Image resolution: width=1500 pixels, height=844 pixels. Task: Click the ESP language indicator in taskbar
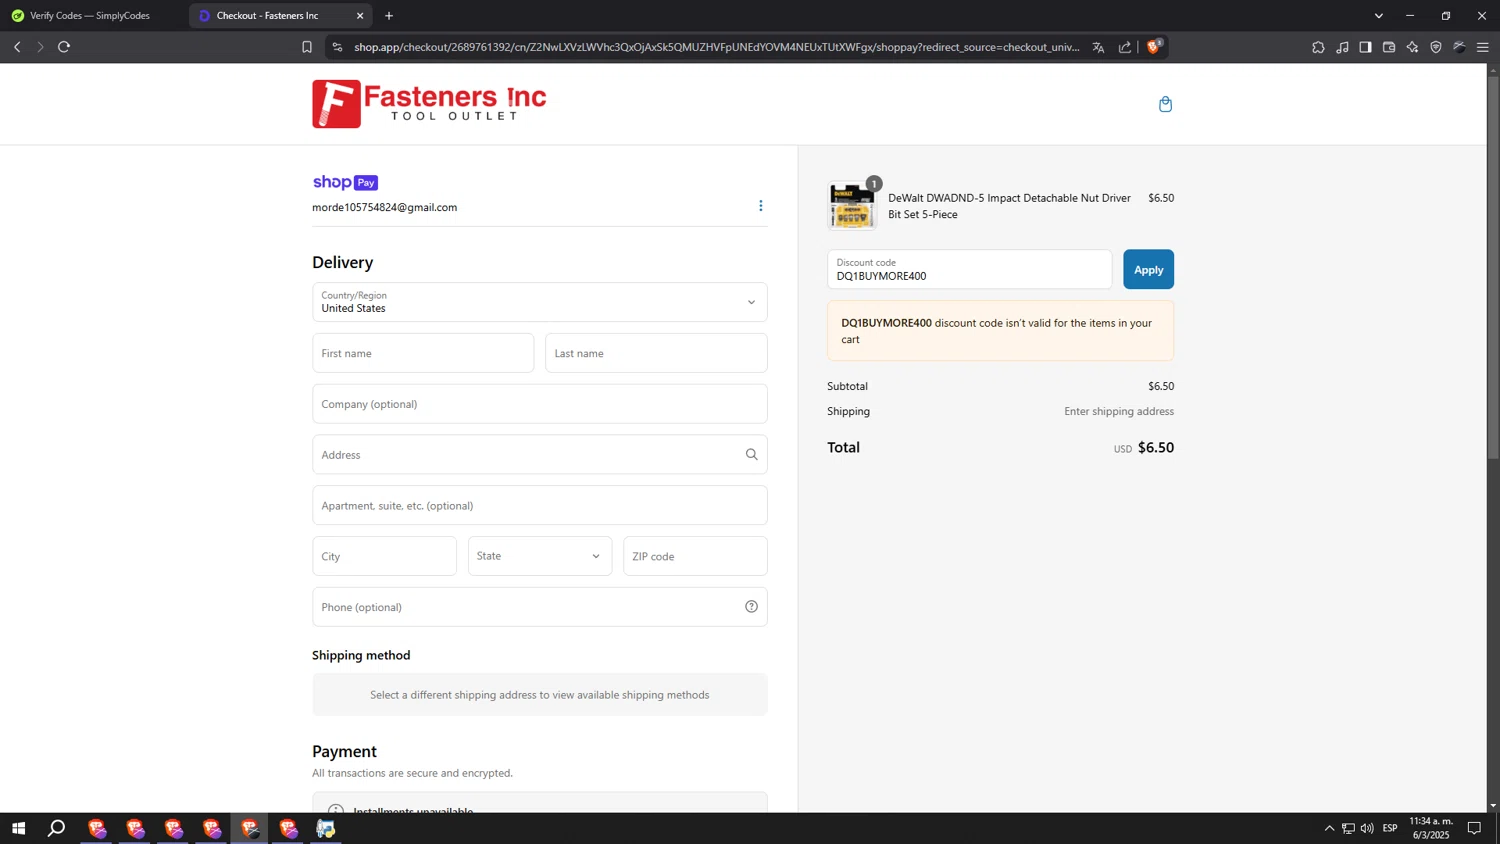click(1390, 828)
